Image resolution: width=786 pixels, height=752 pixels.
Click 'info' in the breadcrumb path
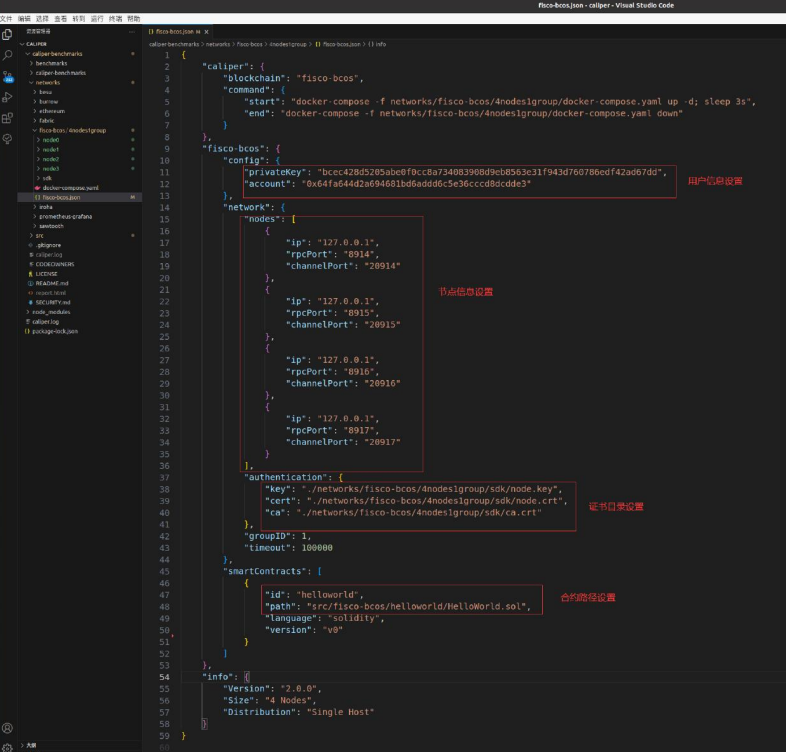tap(380, 44)
